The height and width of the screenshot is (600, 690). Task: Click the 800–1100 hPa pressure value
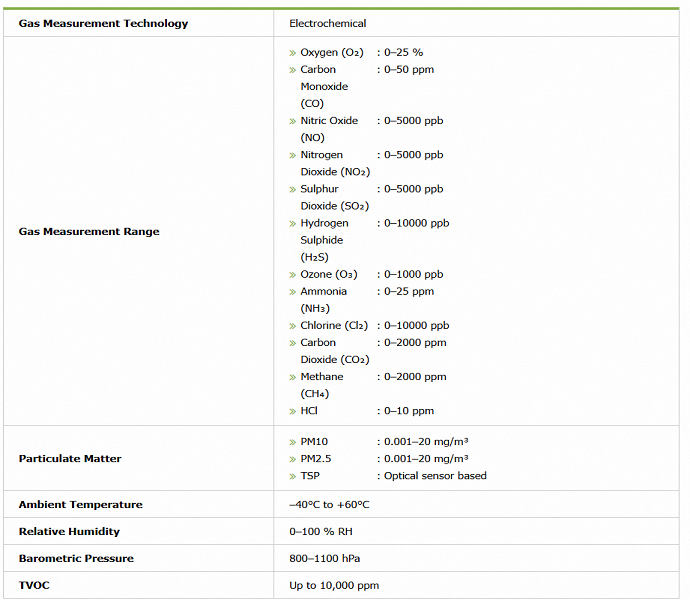click(x=325, y=559)
